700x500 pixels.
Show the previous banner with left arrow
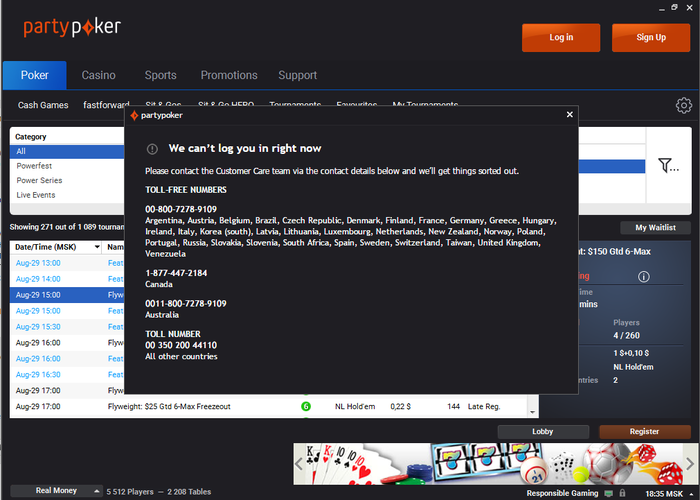[x=299, y=464]
